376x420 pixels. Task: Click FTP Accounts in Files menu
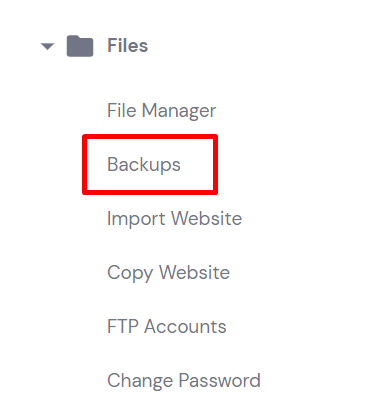coord(167,326)
